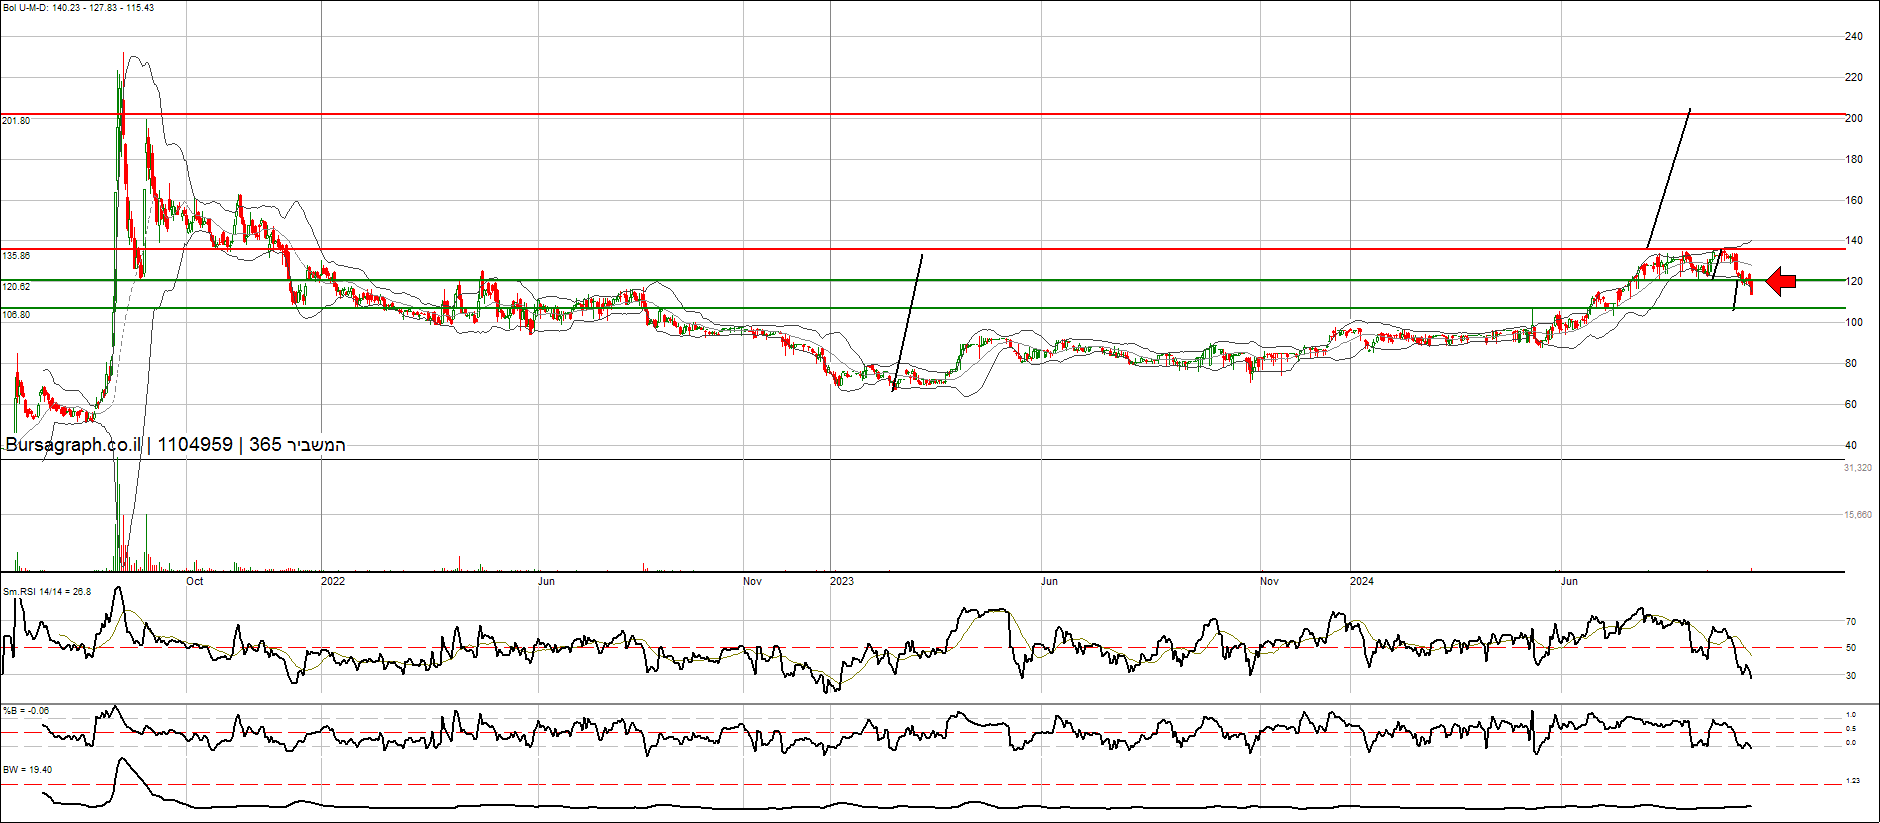Open the Bursagraph.co.il watermark link
Screen dimensions: 1880x823
(72, 445)
